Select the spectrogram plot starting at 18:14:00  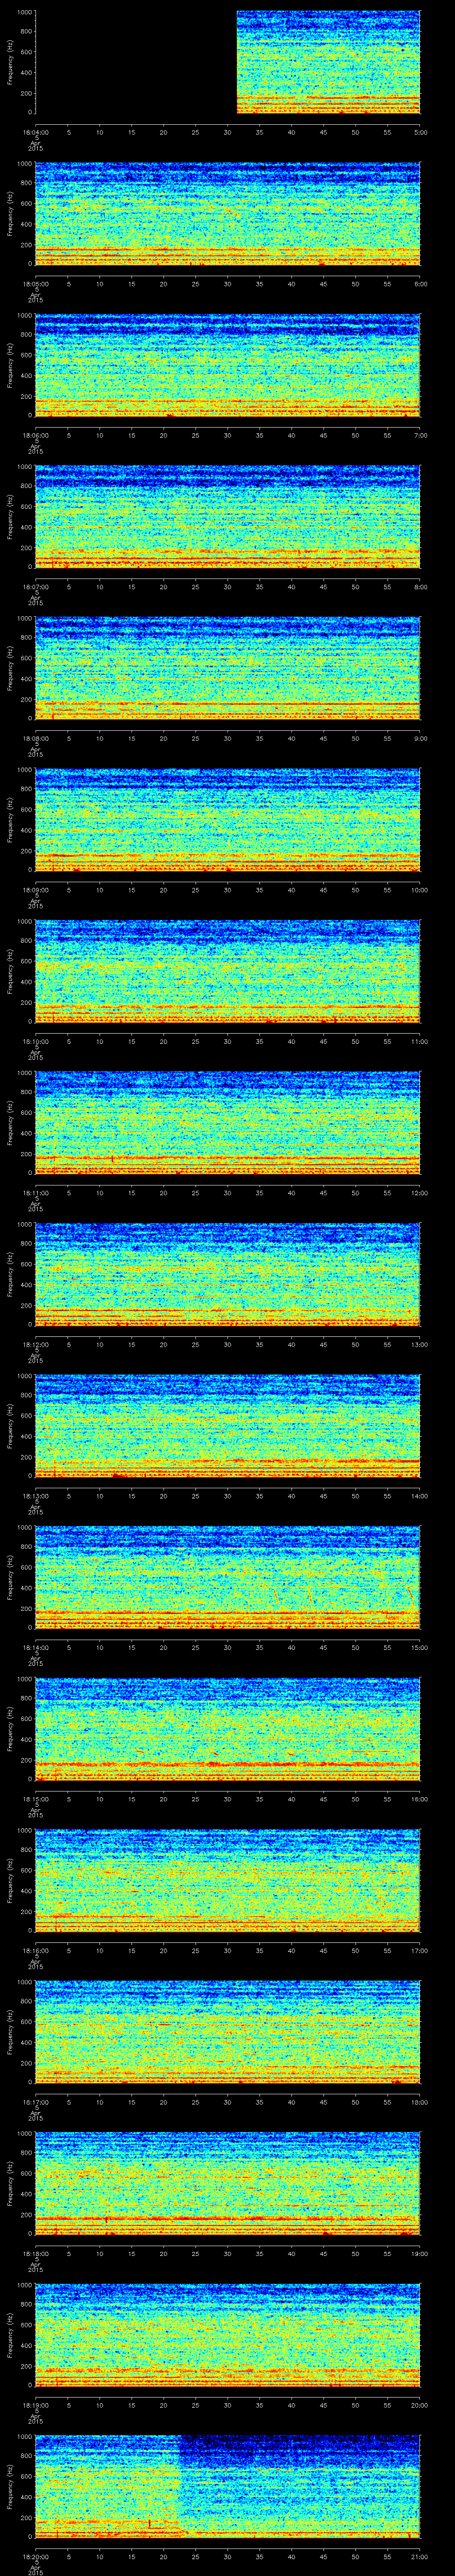pos(228,1578)
